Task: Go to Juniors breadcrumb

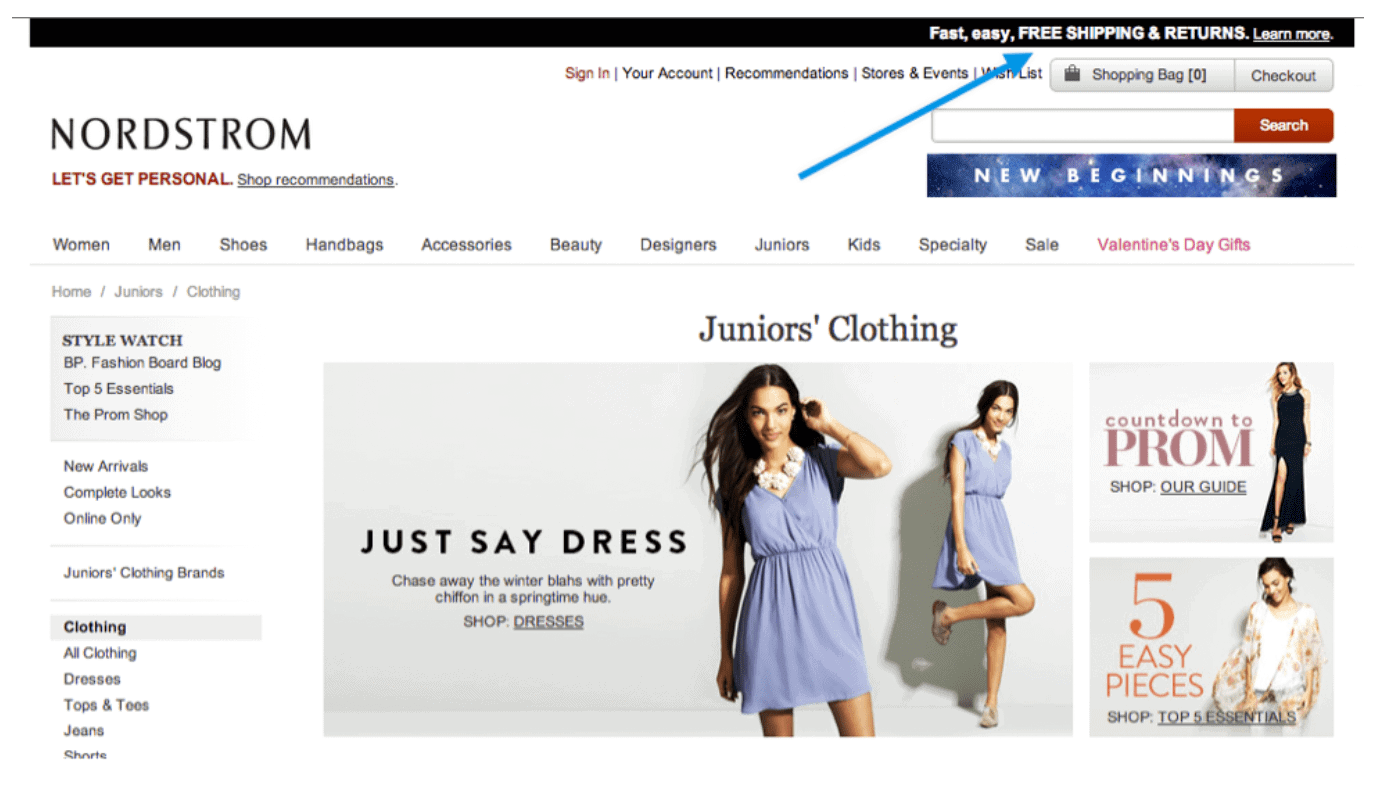Action: coord(138,292)
